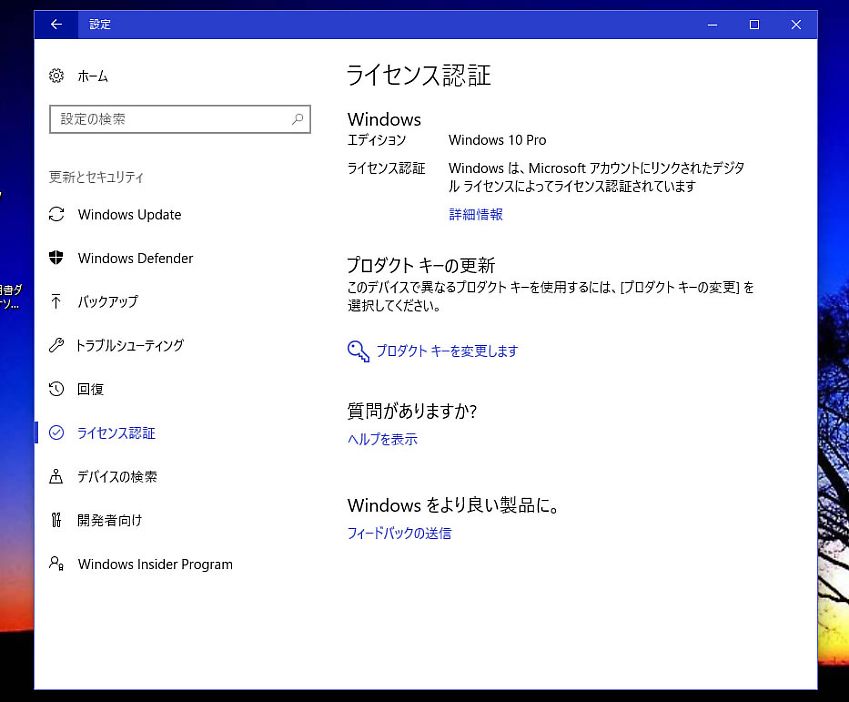
Task: Click the back arrow in title bar
Action: (56, 24)
